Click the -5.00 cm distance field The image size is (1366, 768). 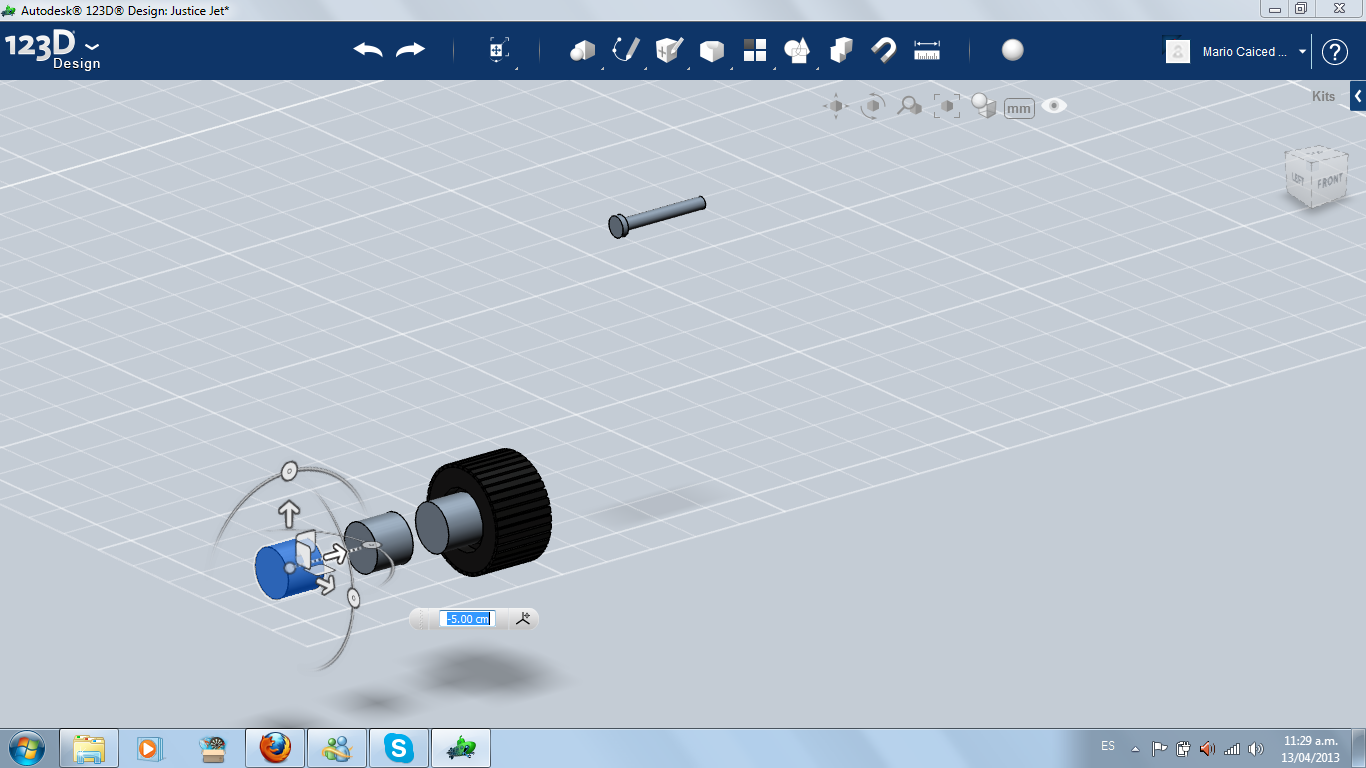point(467,619)
